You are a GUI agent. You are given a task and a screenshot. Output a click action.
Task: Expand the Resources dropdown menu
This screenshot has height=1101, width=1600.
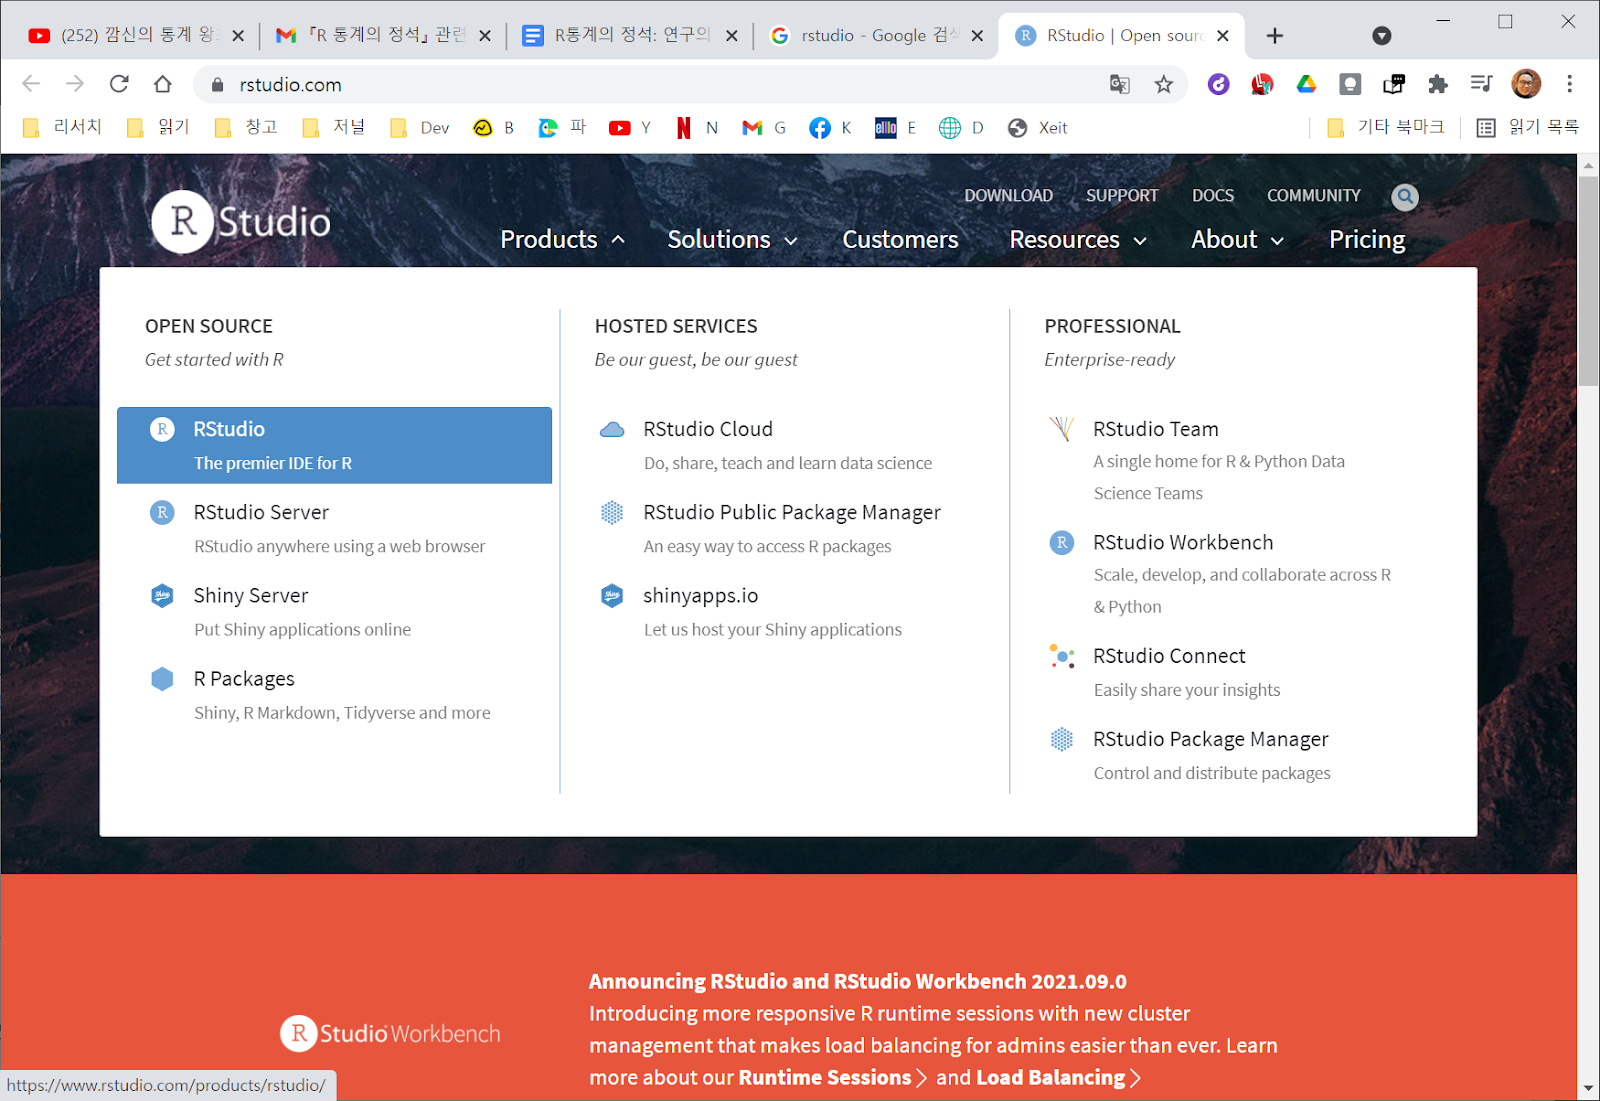[1077, 240]
